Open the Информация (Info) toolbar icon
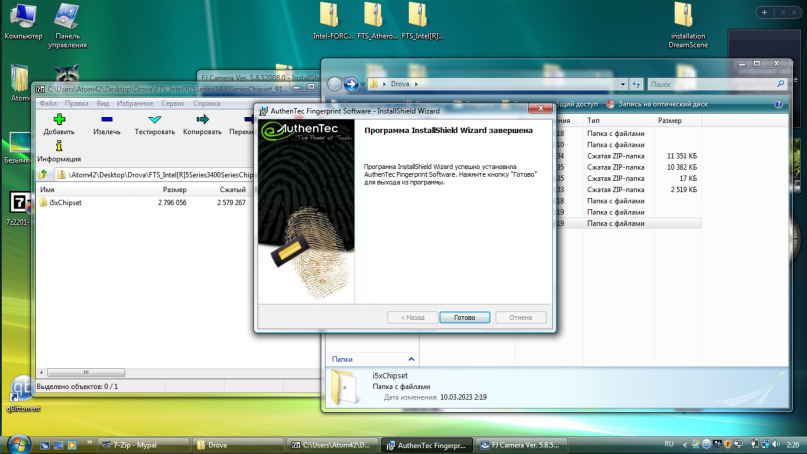The image size is (807, 454). pyautogui.click(x=59, y=151)
